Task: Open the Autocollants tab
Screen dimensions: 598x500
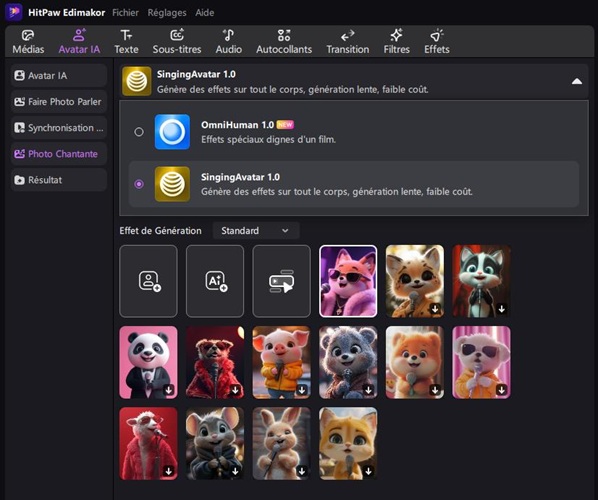Action: coord(284,42)
